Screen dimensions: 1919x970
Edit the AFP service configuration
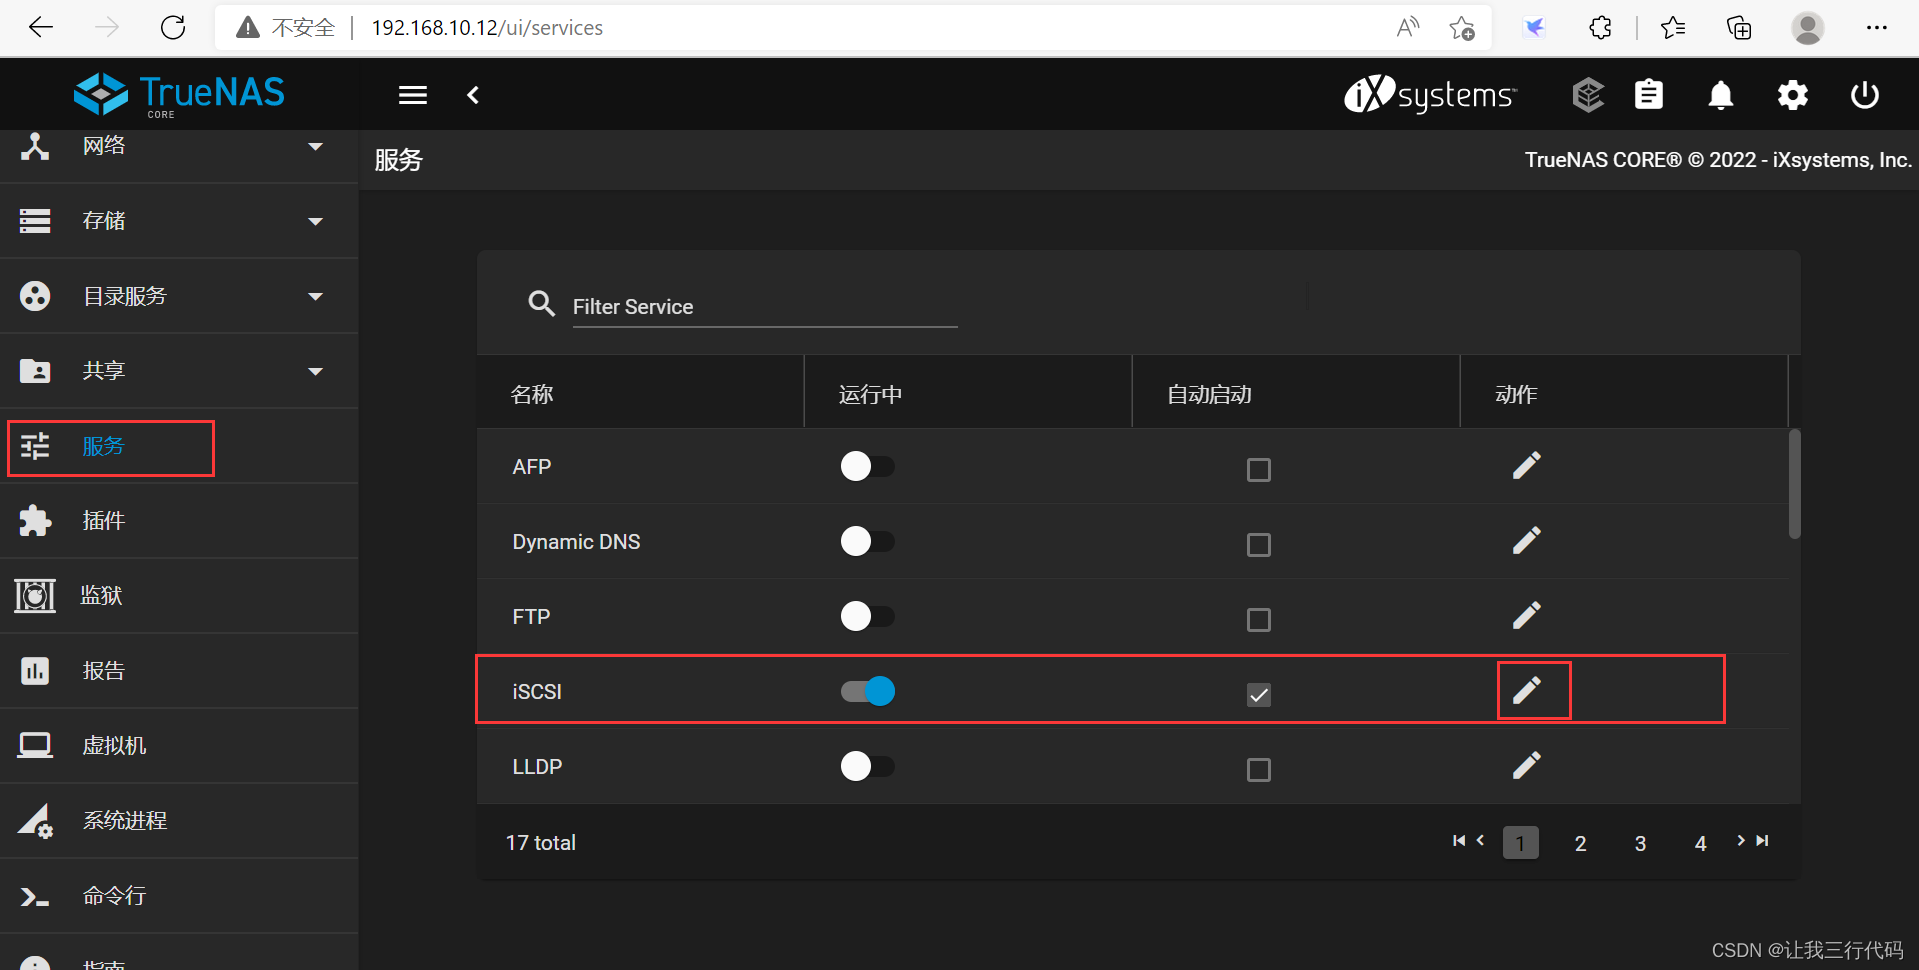click(1526, 466)
